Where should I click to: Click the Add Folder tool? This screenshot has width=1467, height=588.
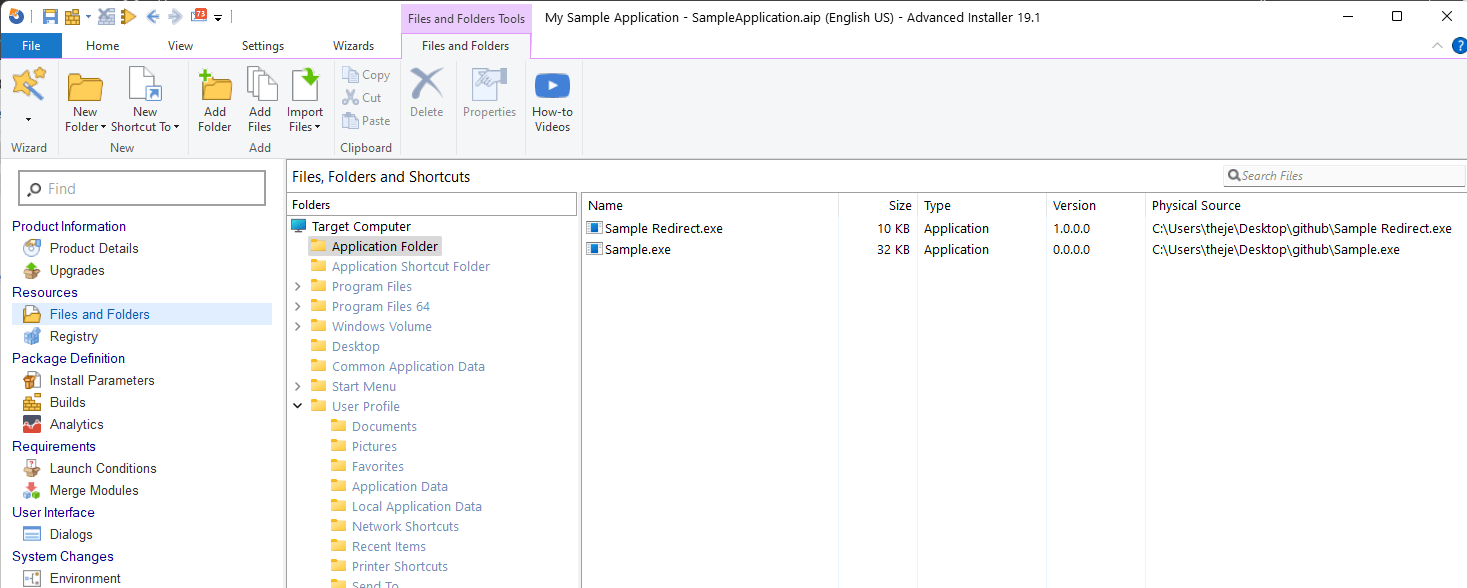click(x=215, y=97)
